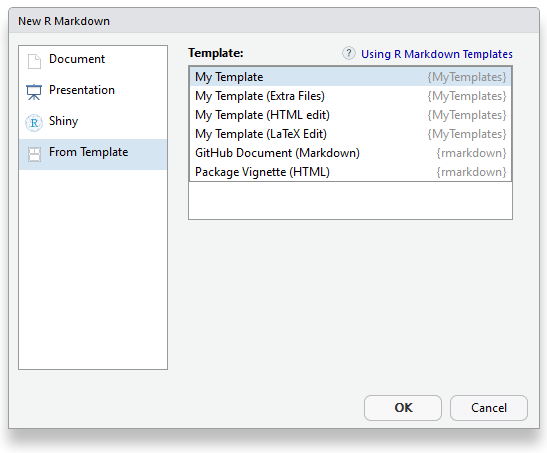Click the Document page icon
Viewport: 547px width, 453px height.
click(34, 61)
